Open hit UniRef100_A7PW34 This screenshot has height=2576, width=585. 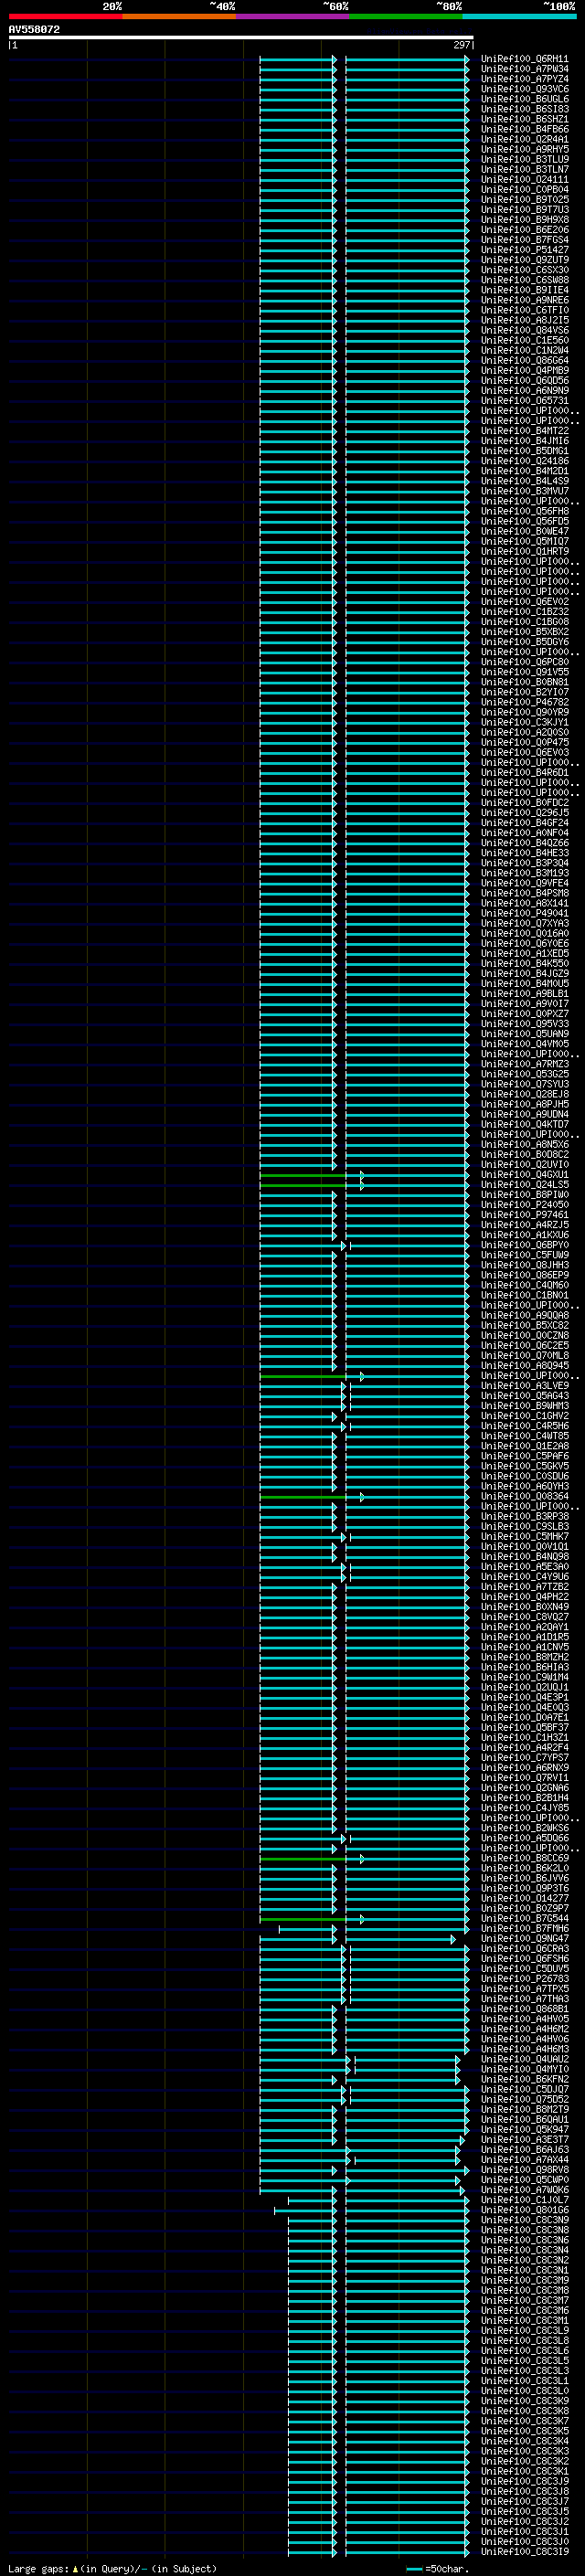[525, 69]
